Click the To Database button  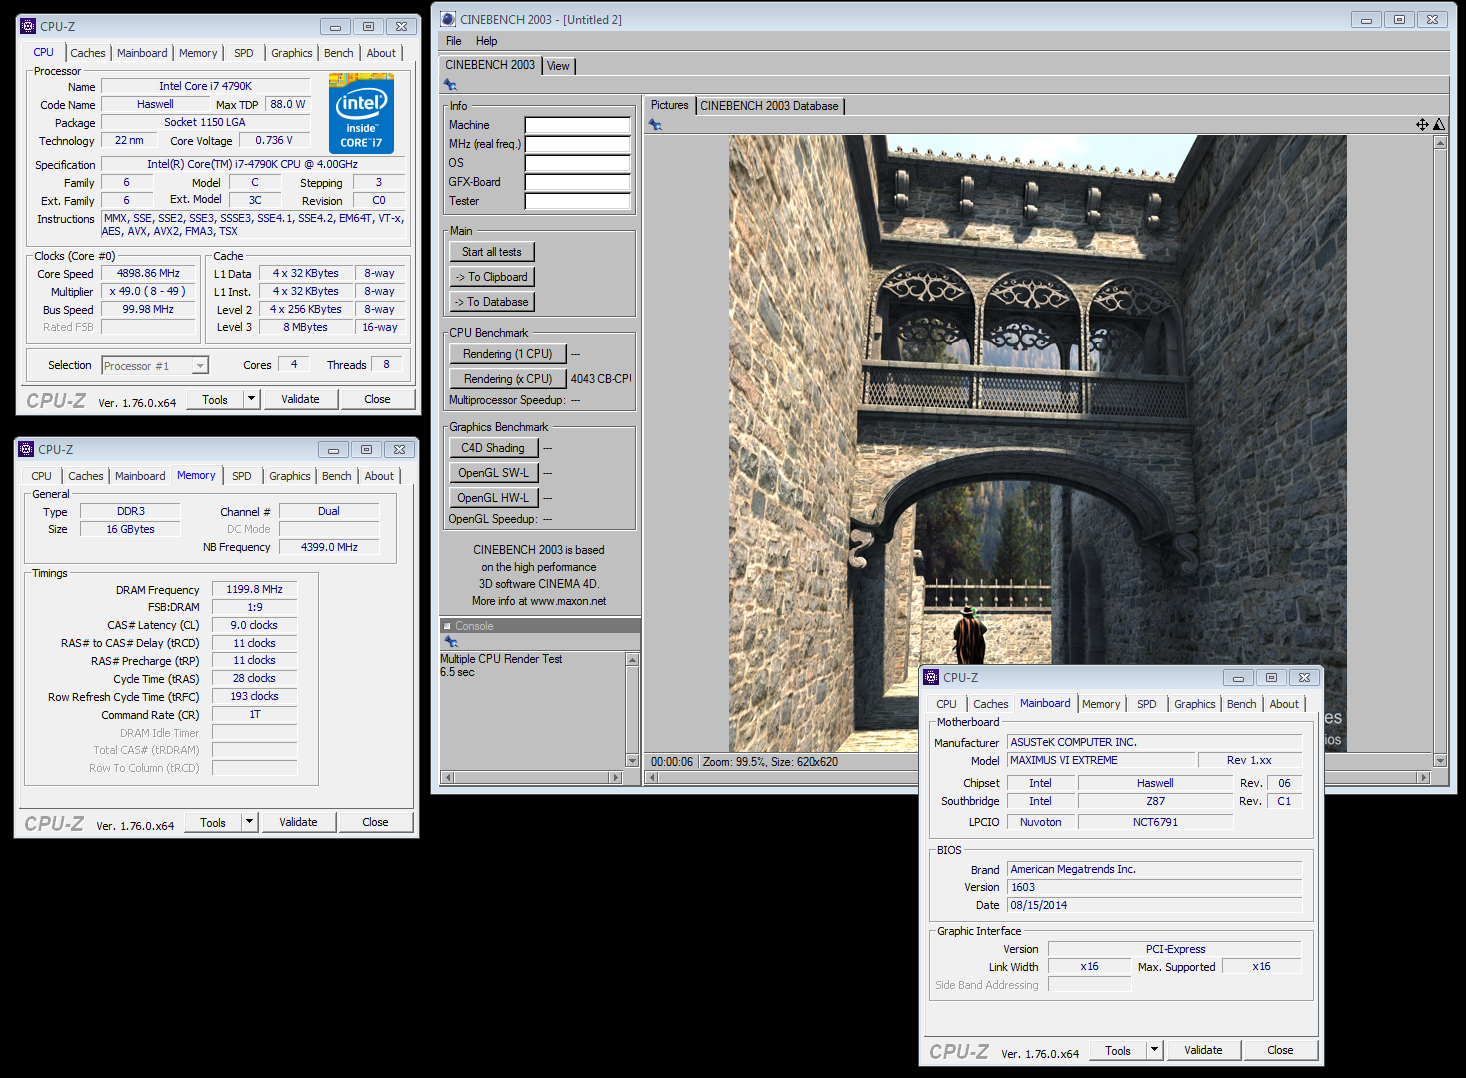coord(491,302)
